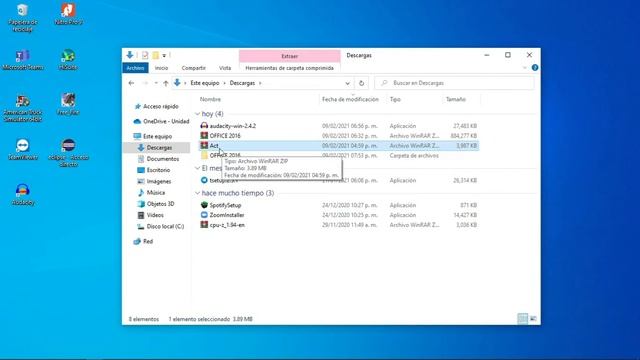Image resolution: width=640 pixels, height=360 pixels.
Task: Select OFFICE 2016 WinRAR archive file
Action: tap(338, 136)
